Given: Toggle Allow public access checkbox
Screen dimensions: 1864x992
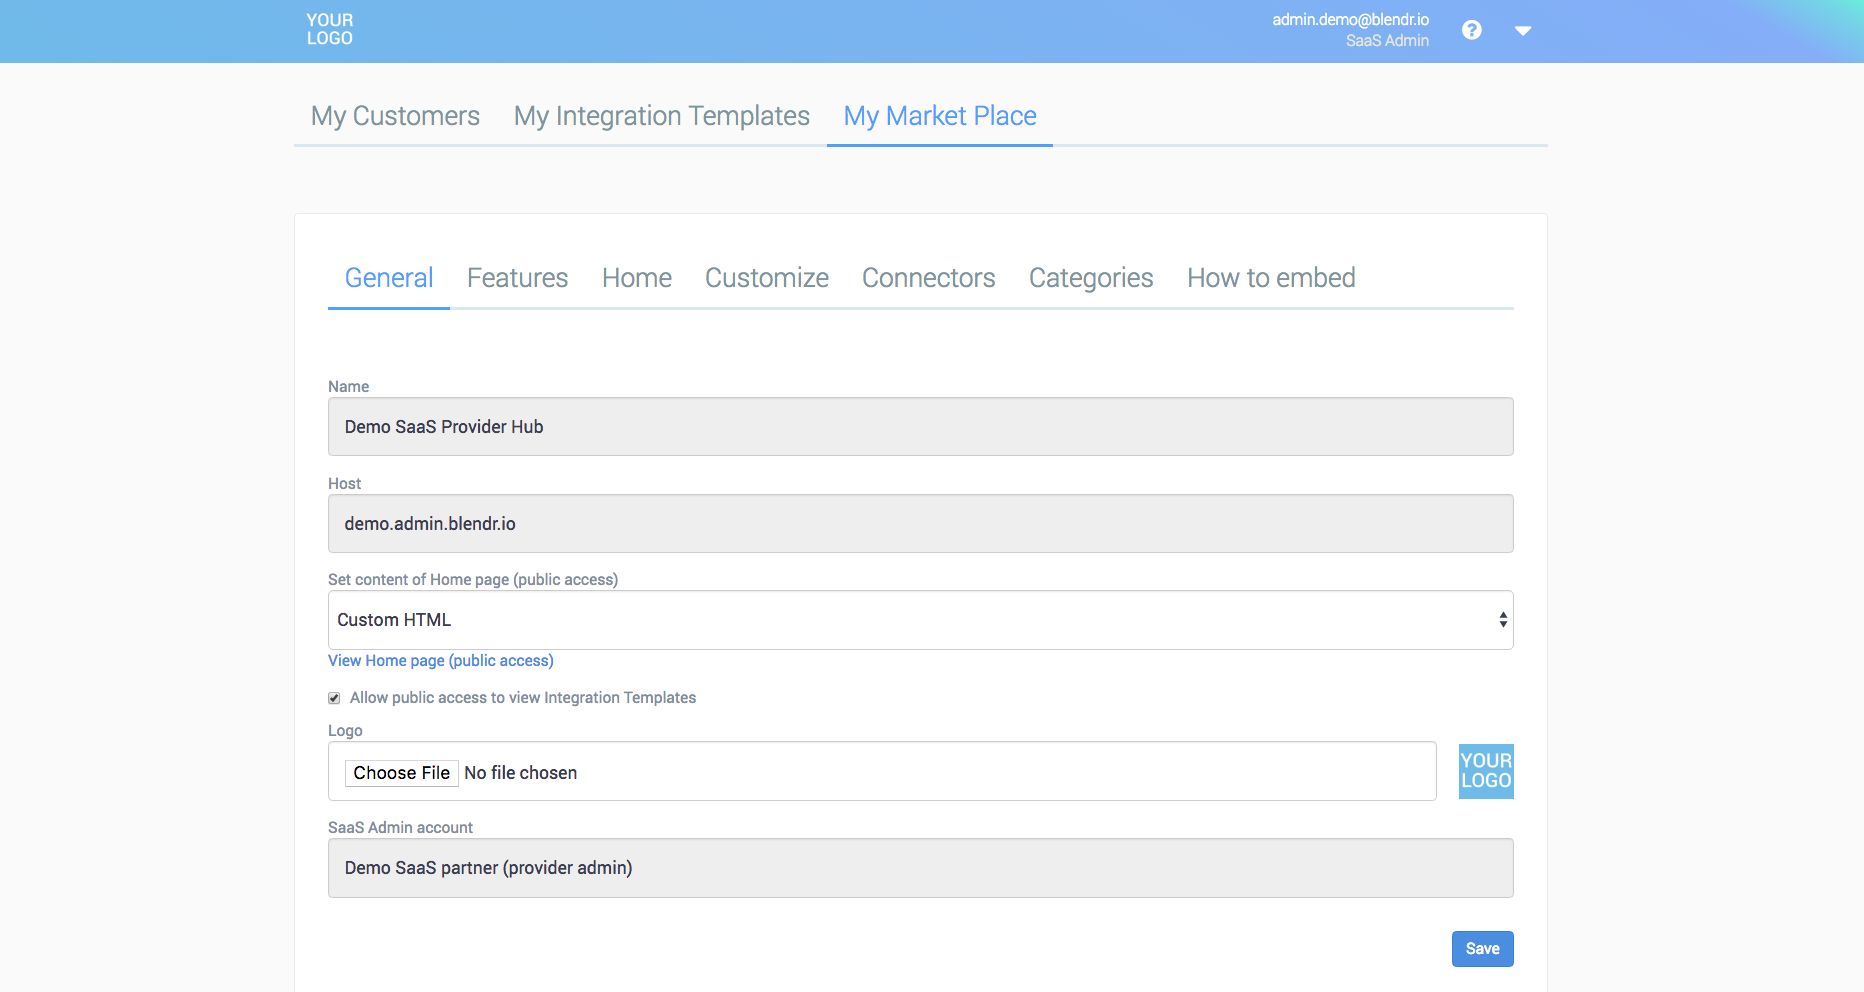Looking at the screenshot, I should pyautogui.click(x=334, y=698).
